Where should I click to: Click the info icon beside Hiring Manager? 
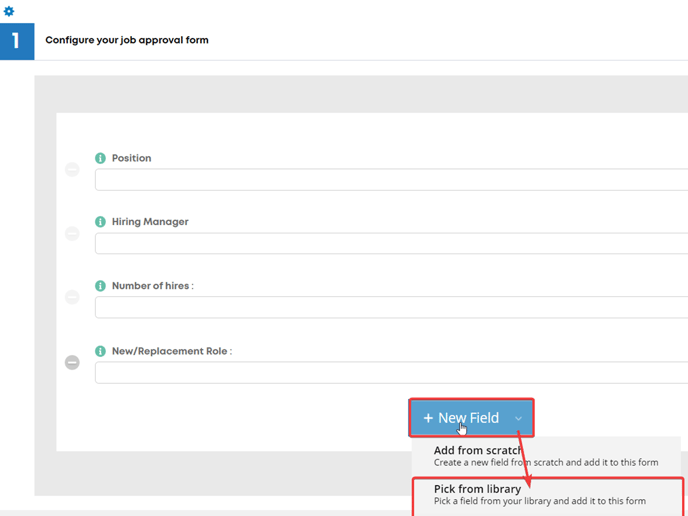click(100, 222)
